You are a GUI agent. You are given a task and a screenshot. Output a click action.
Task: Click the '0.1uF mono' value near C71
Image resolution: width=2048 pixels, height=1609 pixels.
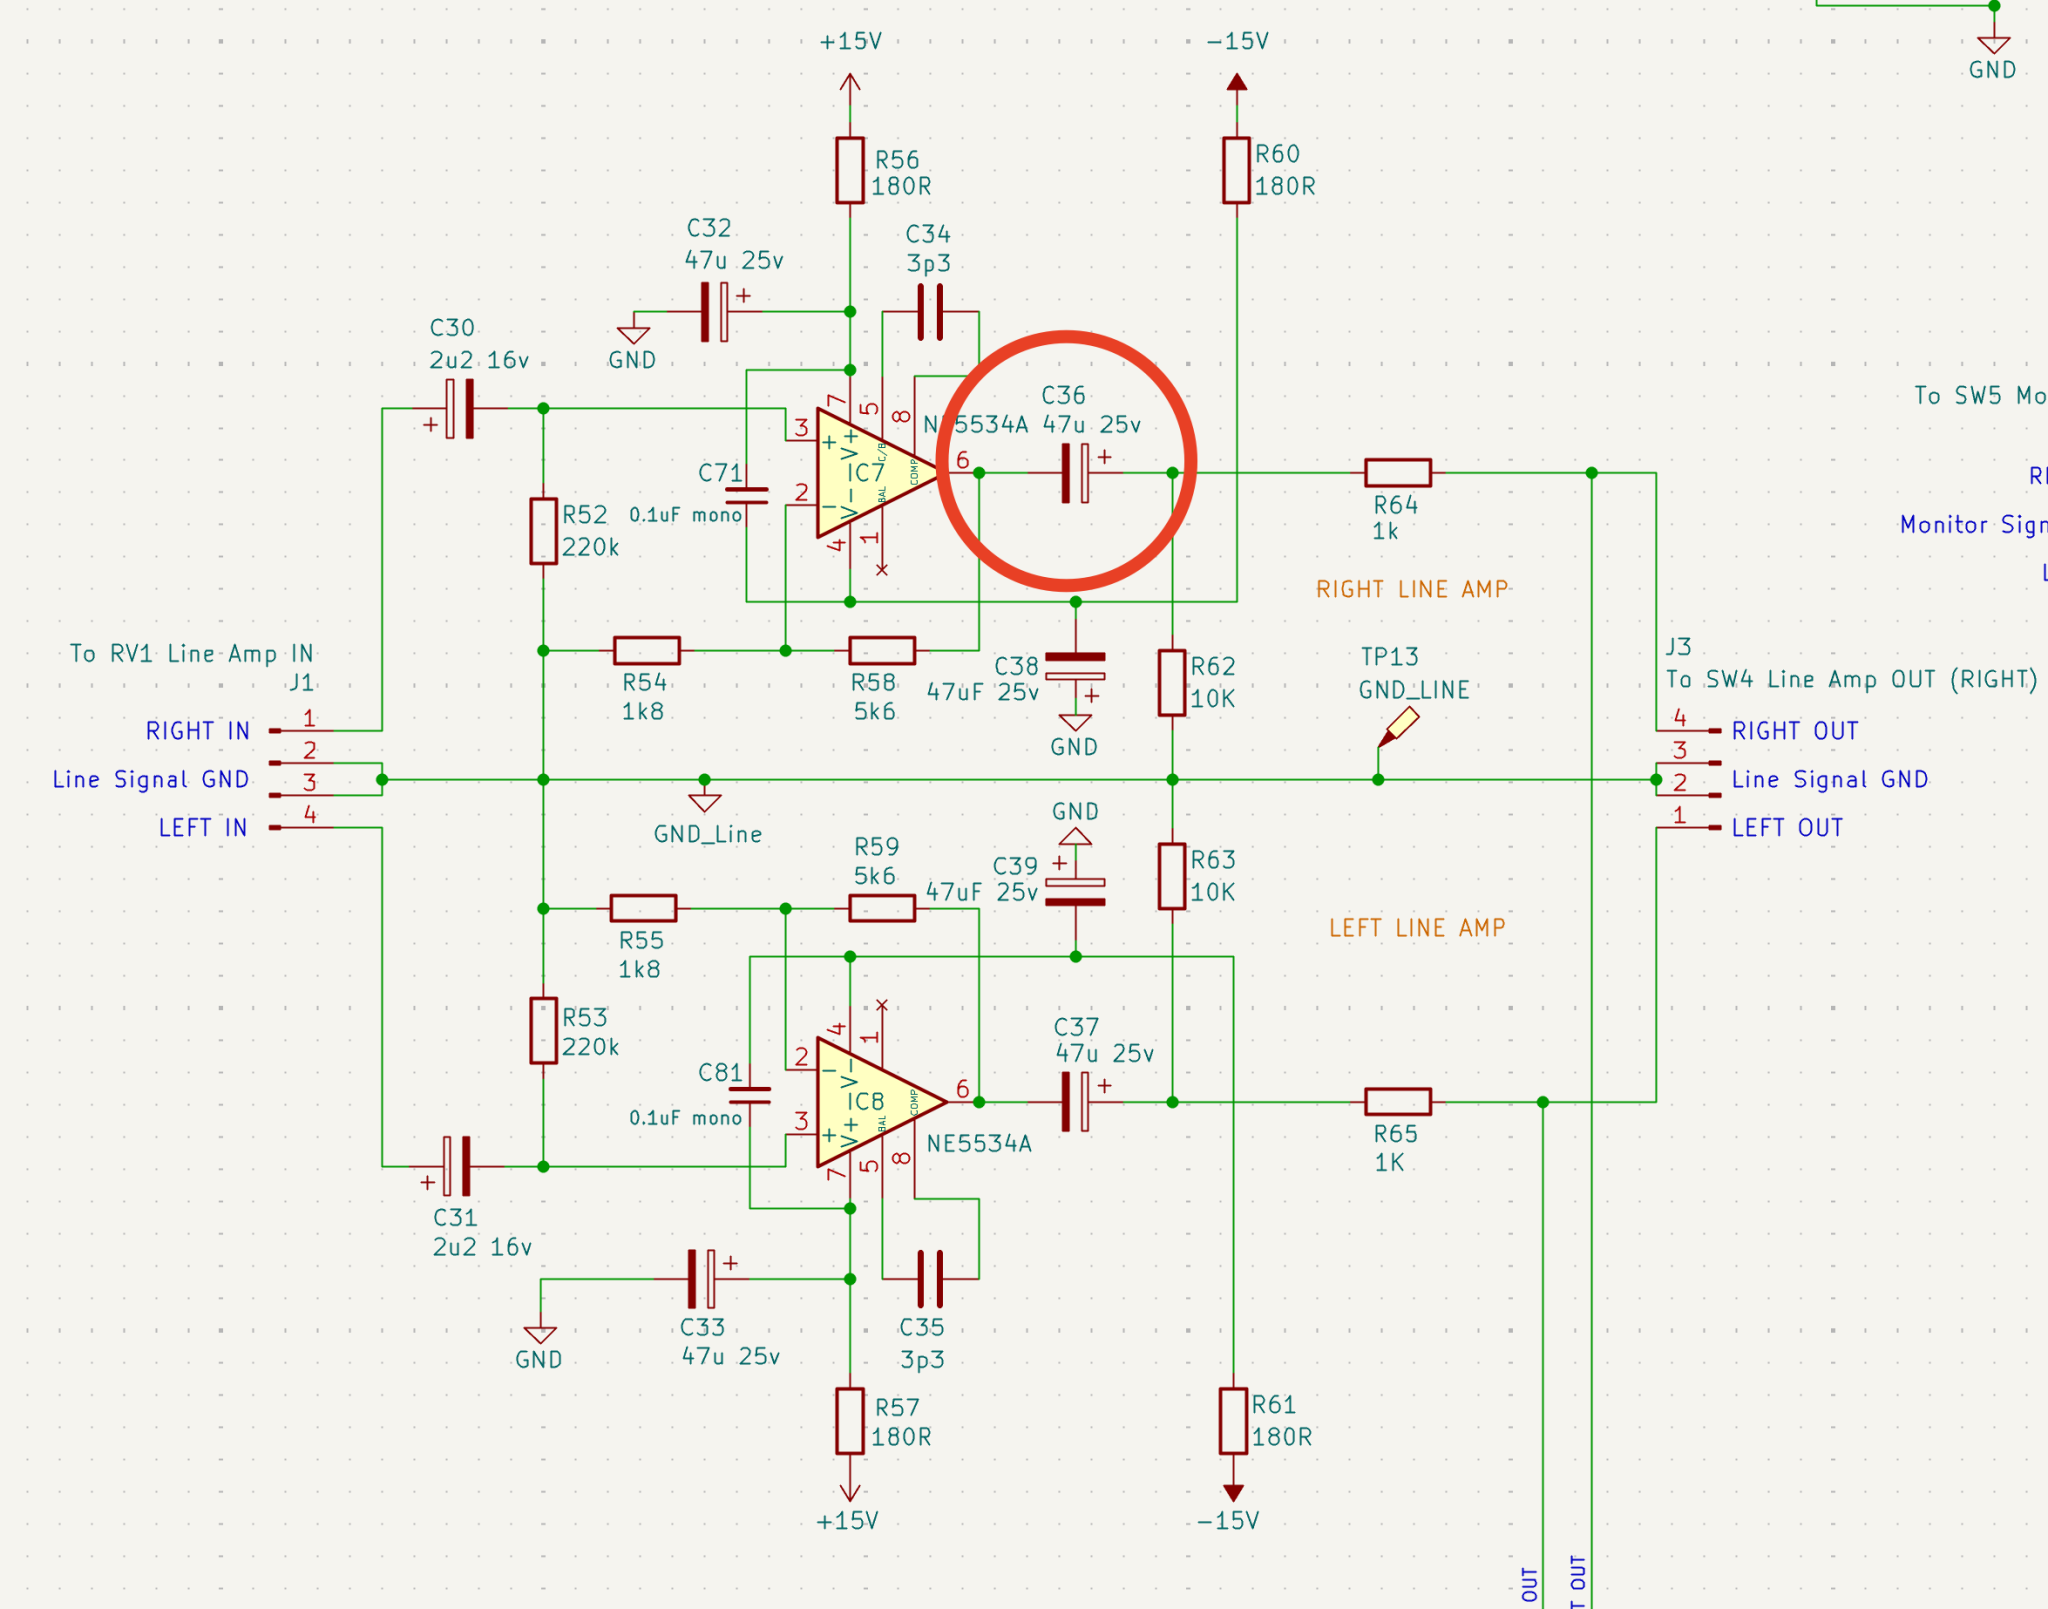tap(686, 514)
